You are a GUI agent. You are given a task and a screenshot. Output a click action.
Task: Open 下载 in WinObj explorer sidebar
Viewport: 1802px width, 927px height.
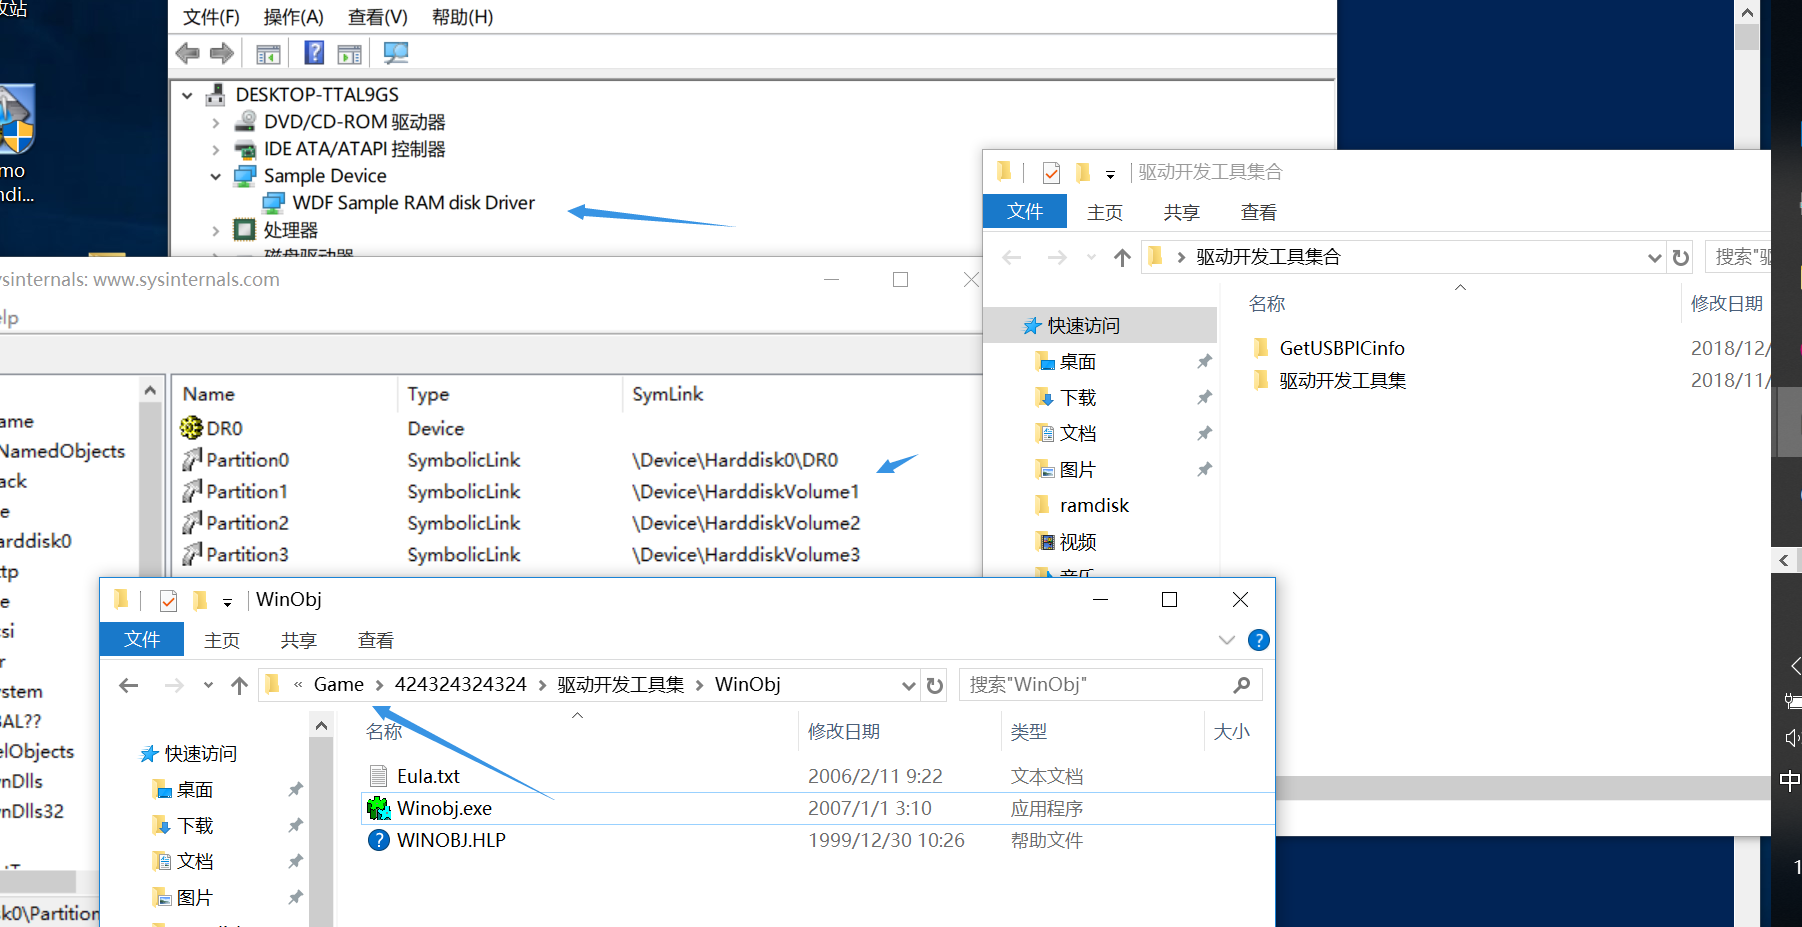click(x=194, y=826)
